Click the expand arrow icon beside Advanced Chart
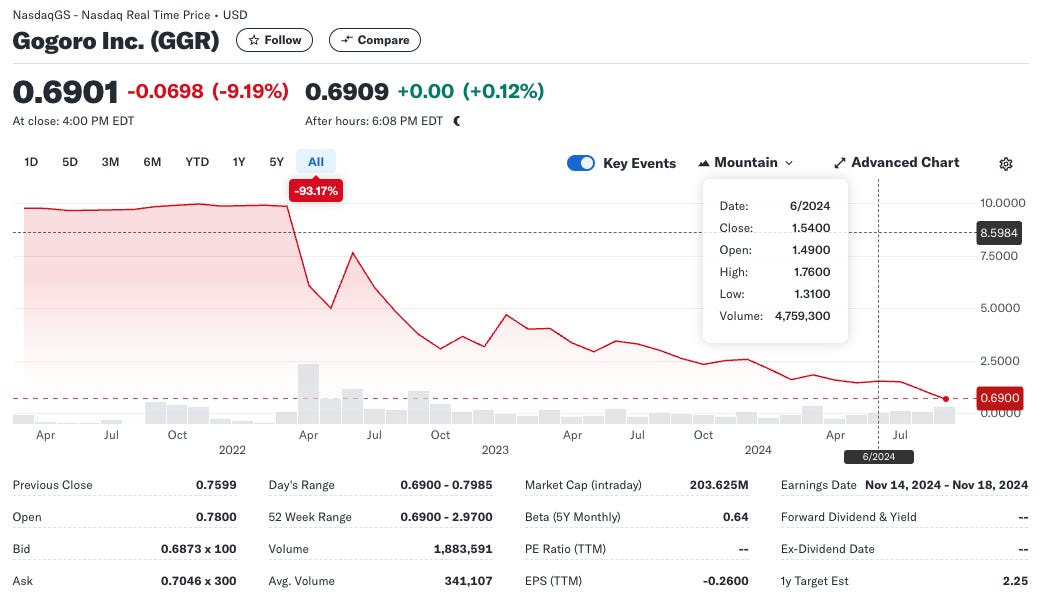The width and height of the screenshot is (1042, 604). pos(840,163)
